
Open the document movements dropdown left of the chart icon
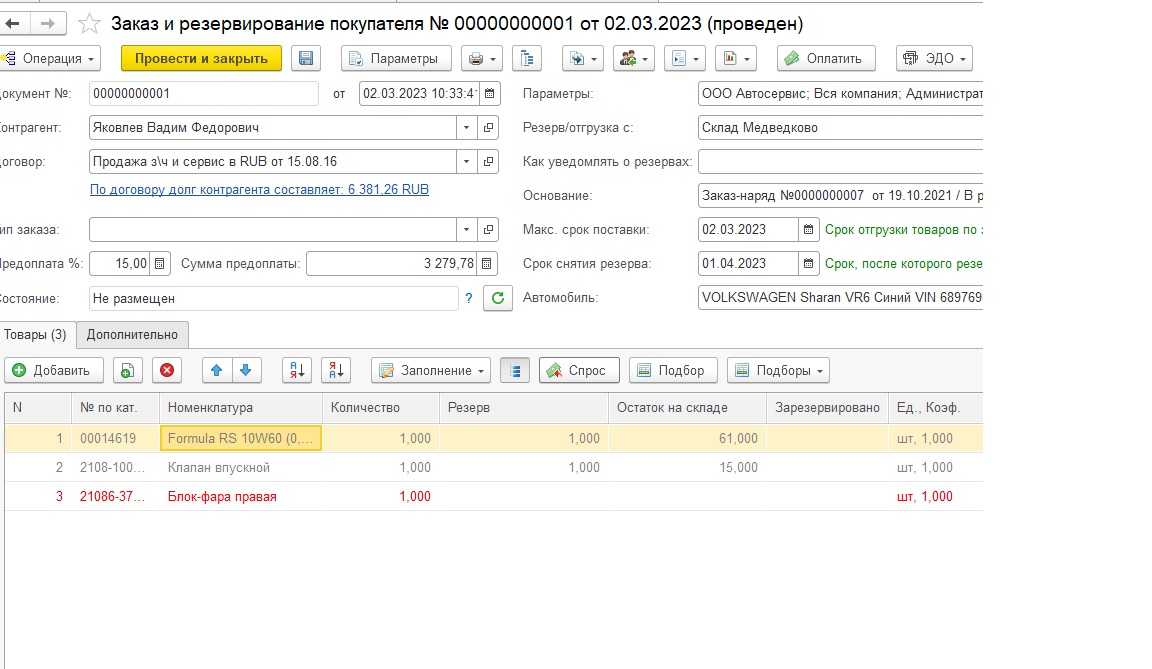(x=685, y=59)
